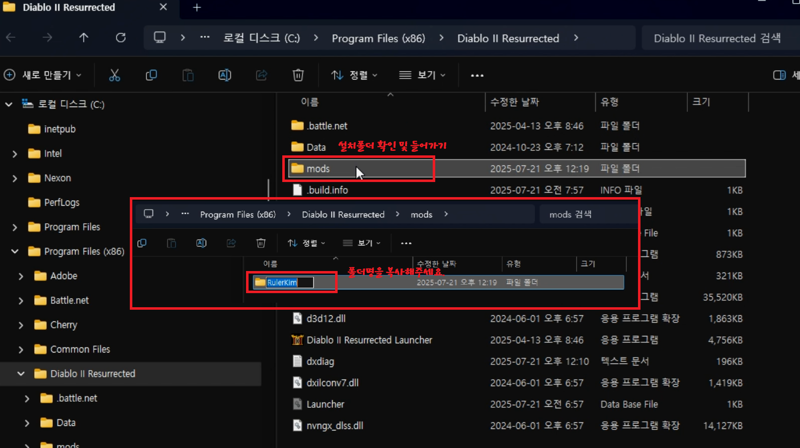
Task: Collapse the 로컬 디스크 (C:) tree node
Action: coord(9,105)
